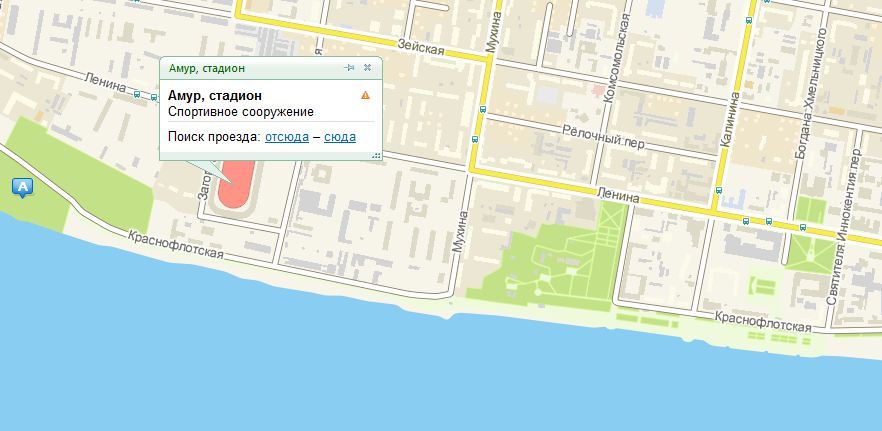The height and width of the screenshot is (431, 882).
Task: Click the Зейская street label
Action: tap(421, 47)
